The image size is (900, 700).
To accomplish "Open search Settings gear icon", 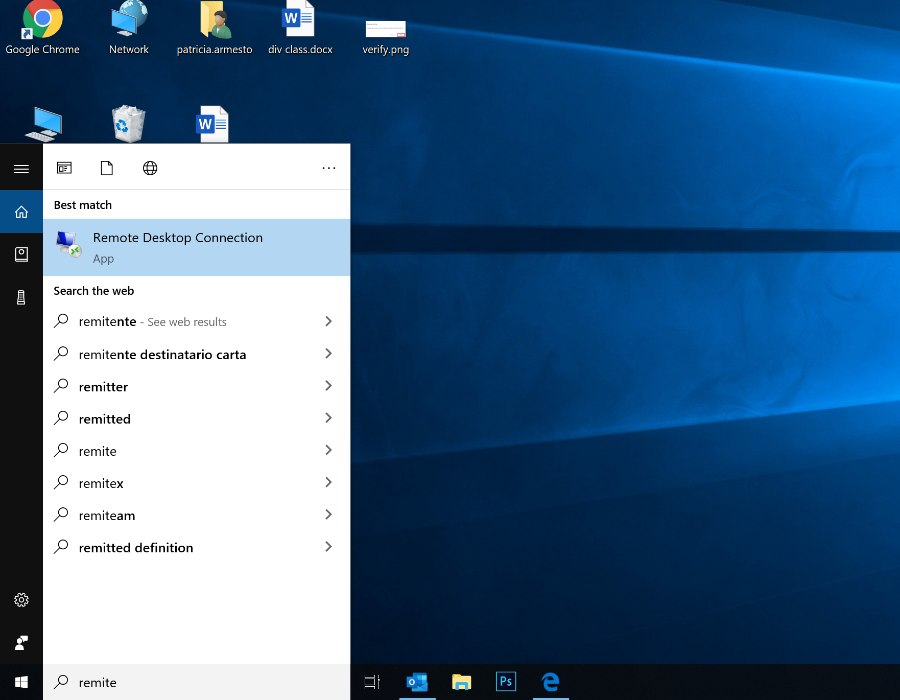I will (x=21, y=600).
